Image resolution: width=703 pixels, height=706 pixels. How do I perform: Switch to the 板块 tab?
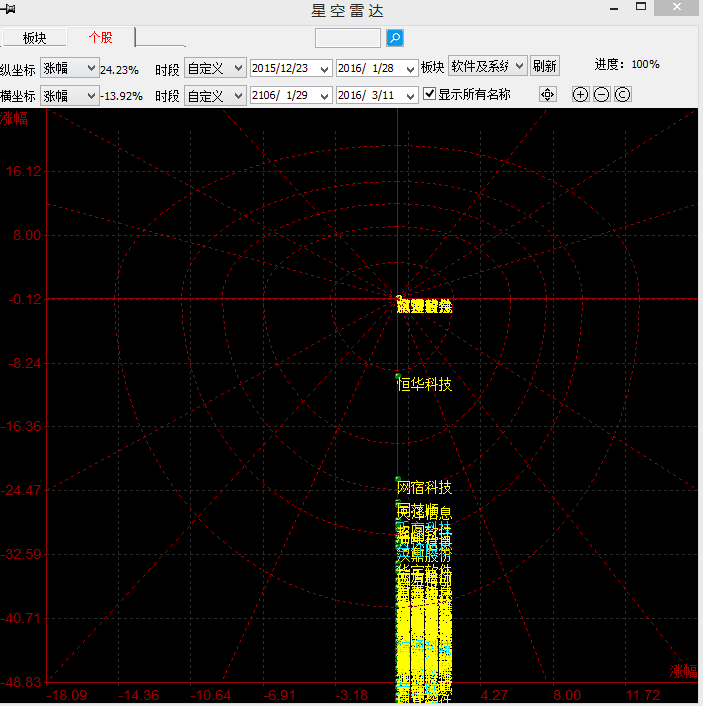[x=35, y=38]
